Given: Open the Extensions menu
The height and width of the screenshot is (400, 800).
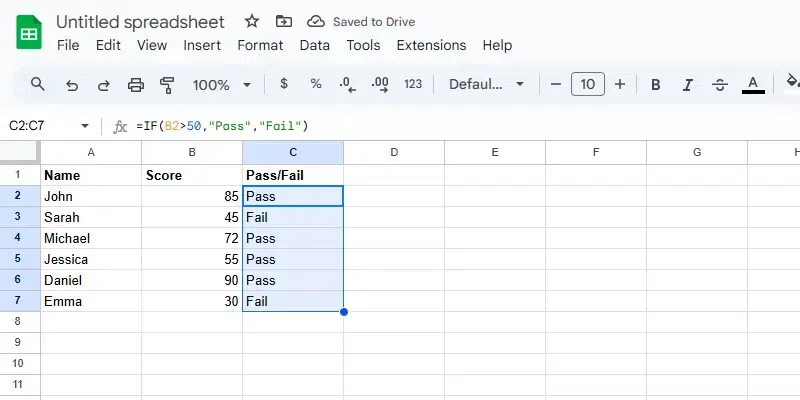Looking at the screenshot, I should pyautogui.click(x=431, y=45).
